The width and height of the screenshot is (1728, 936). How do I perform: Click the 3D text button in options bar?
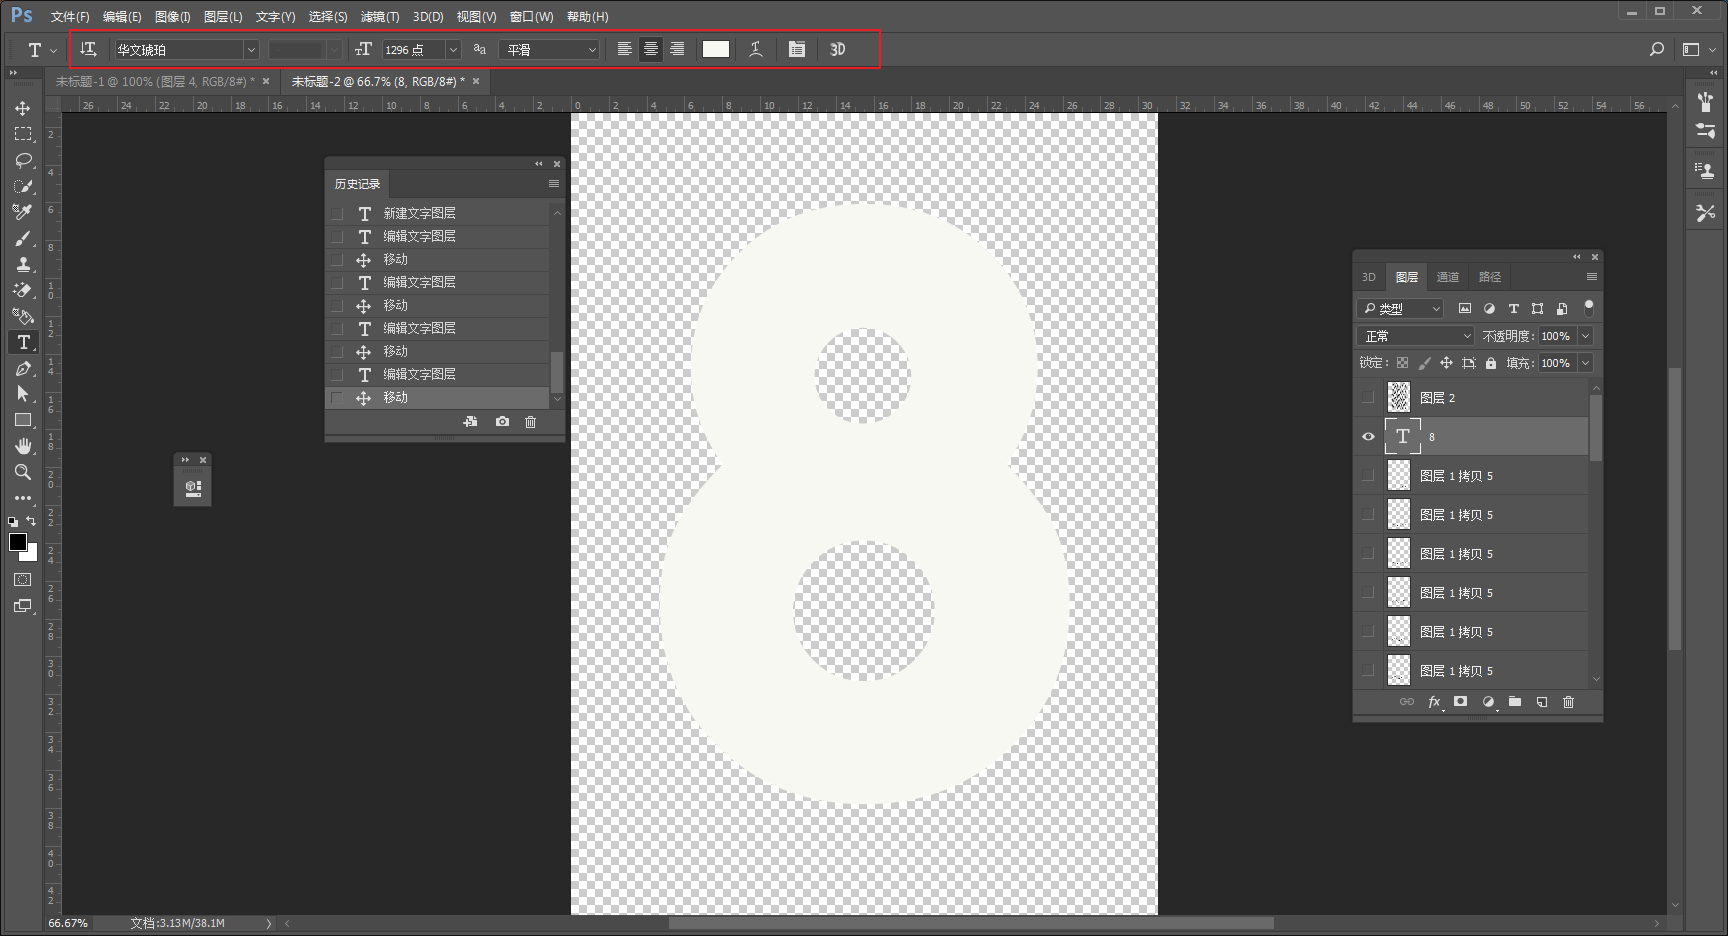(x=838, y=49)
